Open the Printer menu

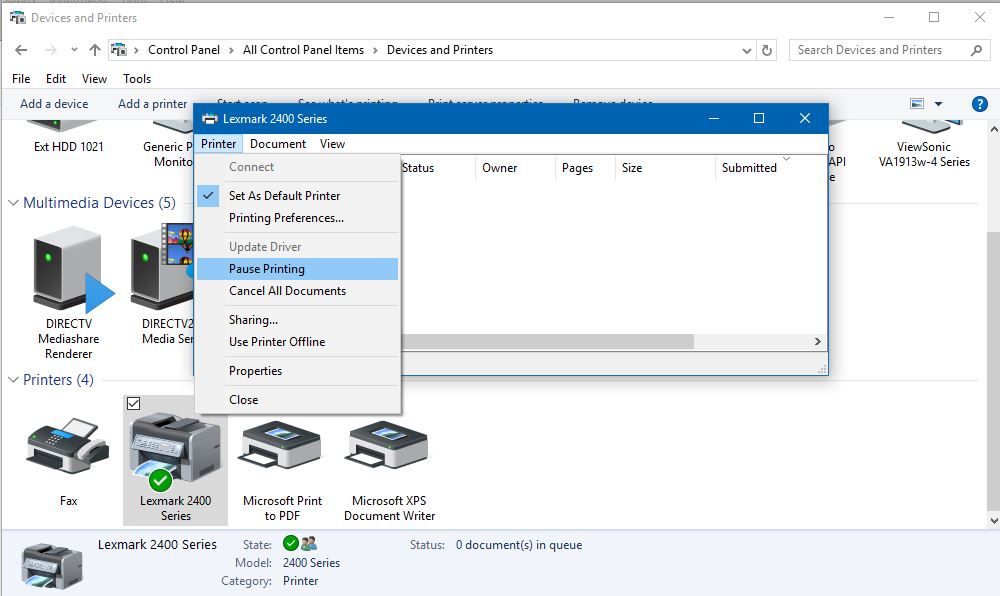click(218, 144)
